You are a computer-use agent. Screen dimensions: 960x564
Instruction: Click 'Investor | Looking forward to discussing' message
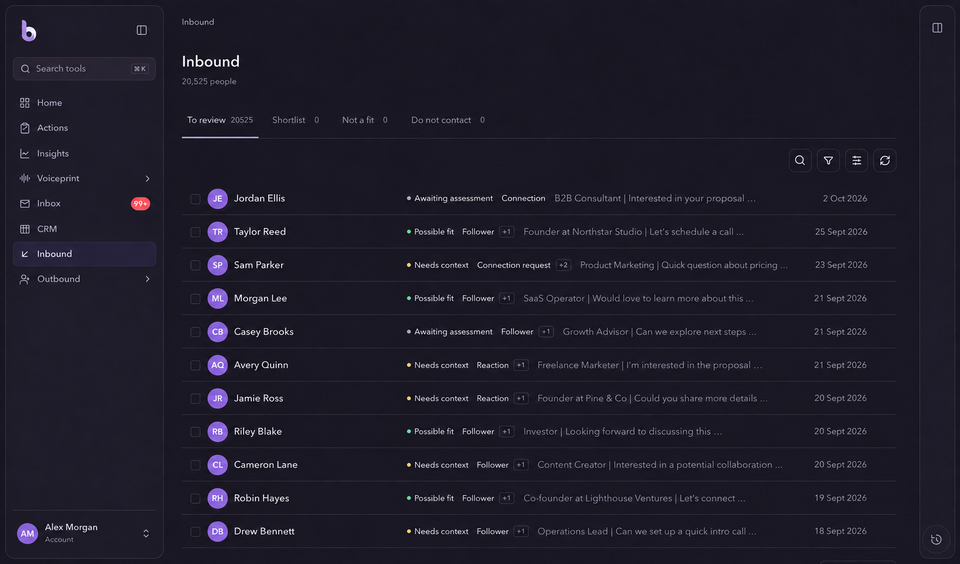tap(622, 432)
